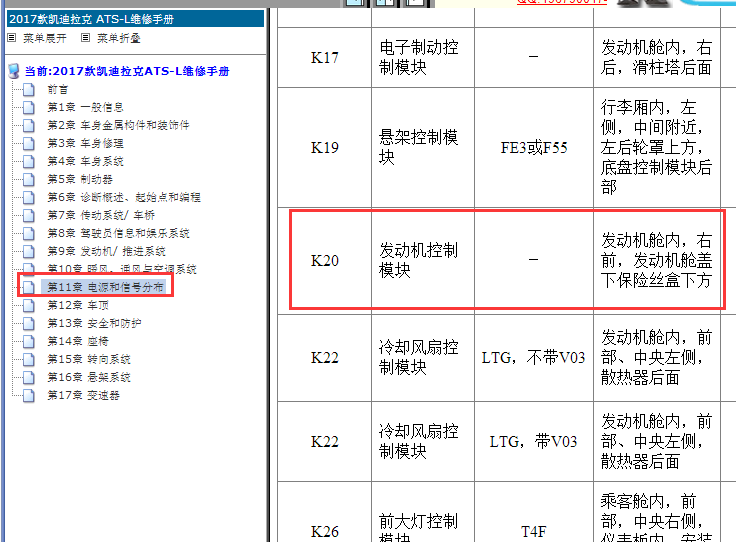Viewport: 736px width, 542px height.
Task: Click the page icon next to 第17章
Action: coord(29,395)
